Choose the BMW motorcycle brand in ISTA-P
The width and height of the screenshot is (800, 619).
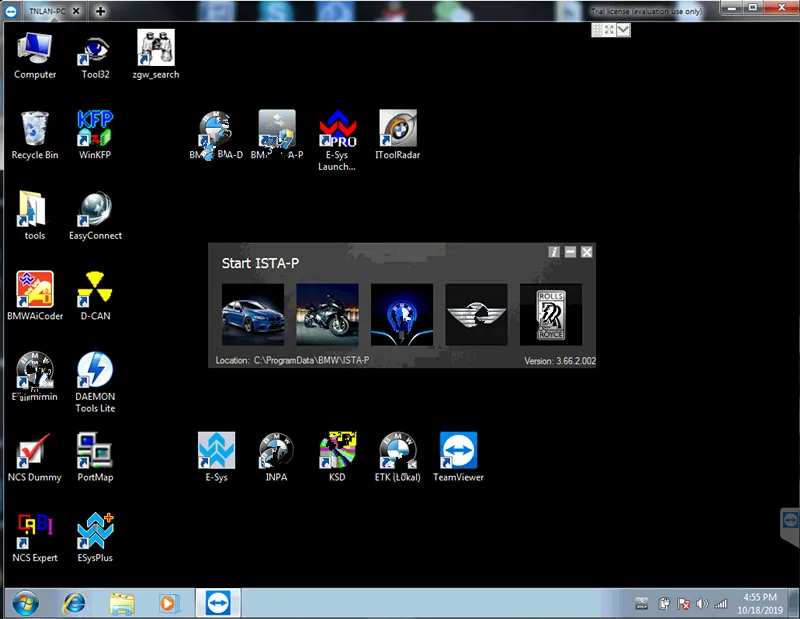[328, 315]
